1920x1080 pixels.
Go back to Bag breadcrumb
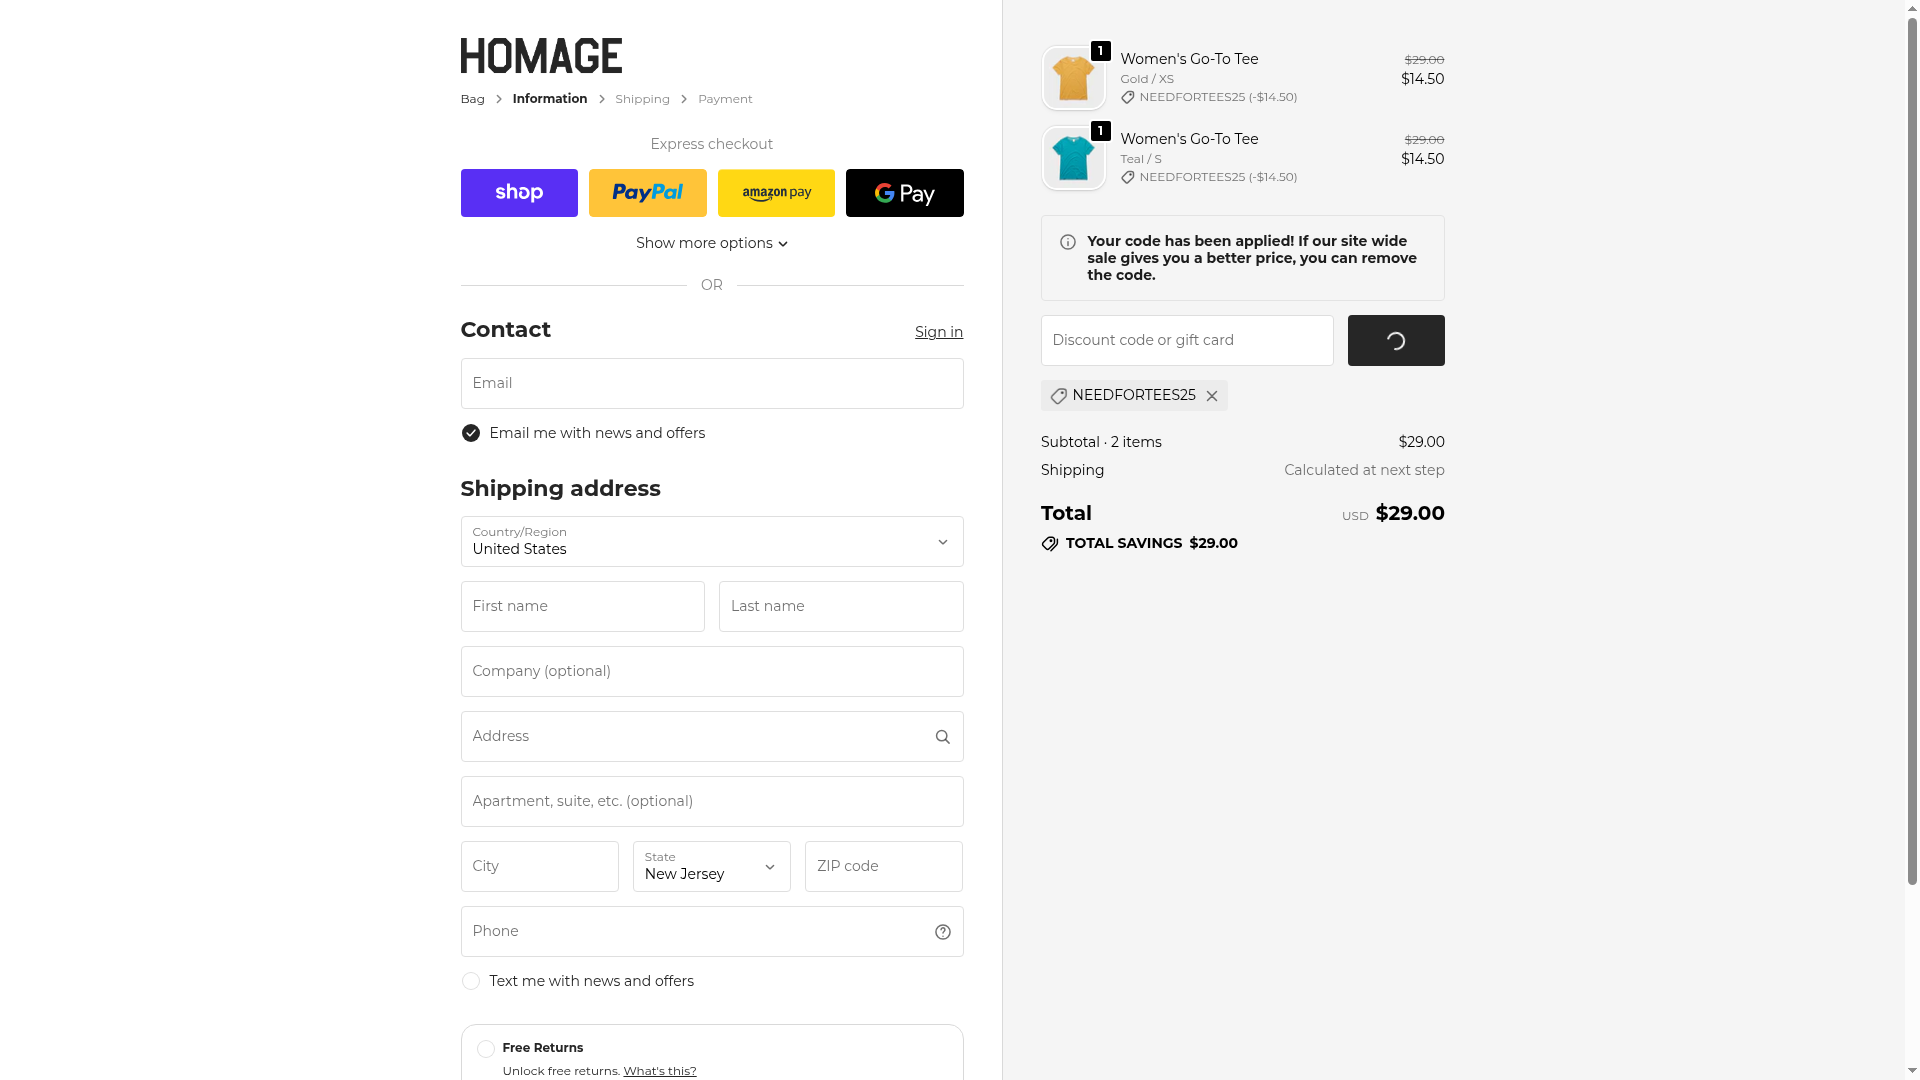coord(472,99)
